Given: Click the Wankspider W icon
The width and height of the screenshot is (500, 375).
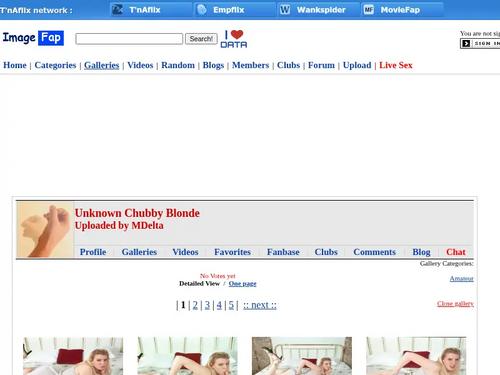Looking at the screenshot, I should (285, 10).
